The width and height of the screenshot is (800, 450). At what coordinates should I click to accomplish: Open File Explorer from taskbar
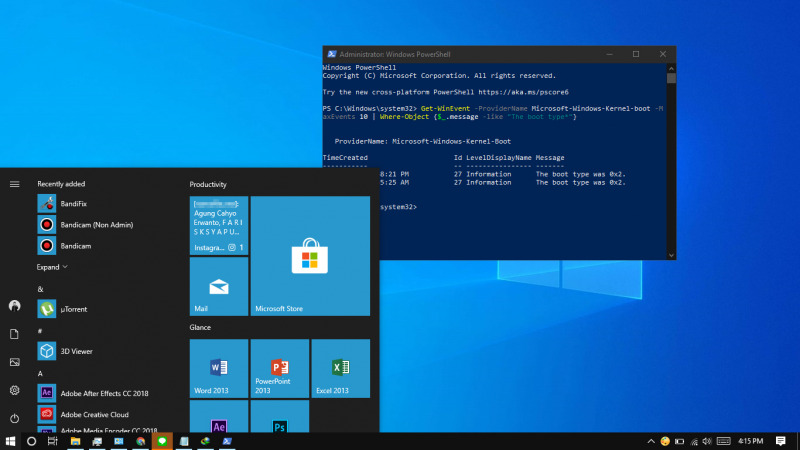click(75, 441)
